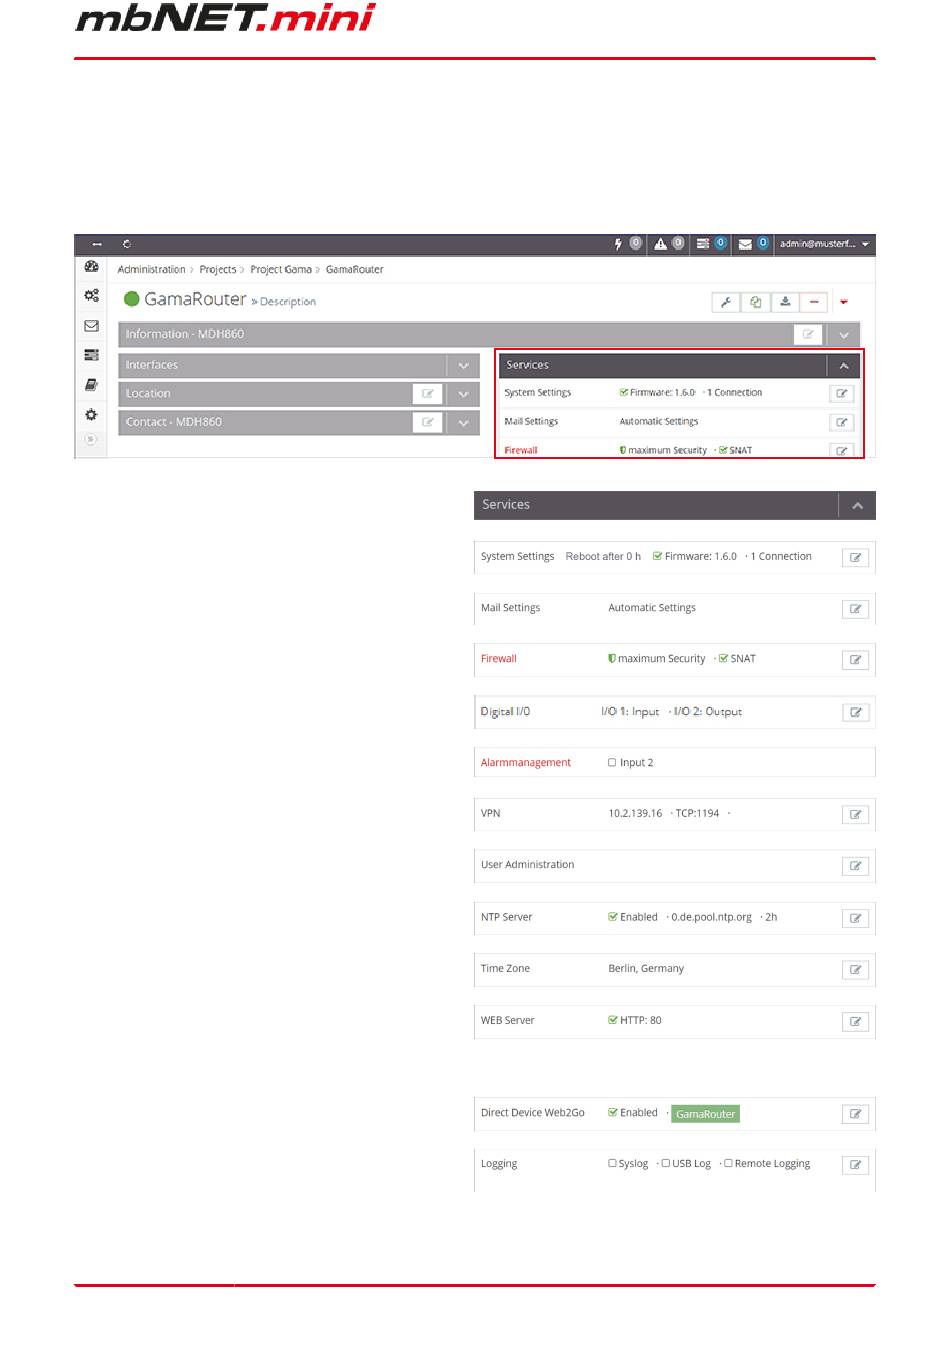Click edit icon for Digital I/O
The image size is (950, 1360).
point(855,713)
